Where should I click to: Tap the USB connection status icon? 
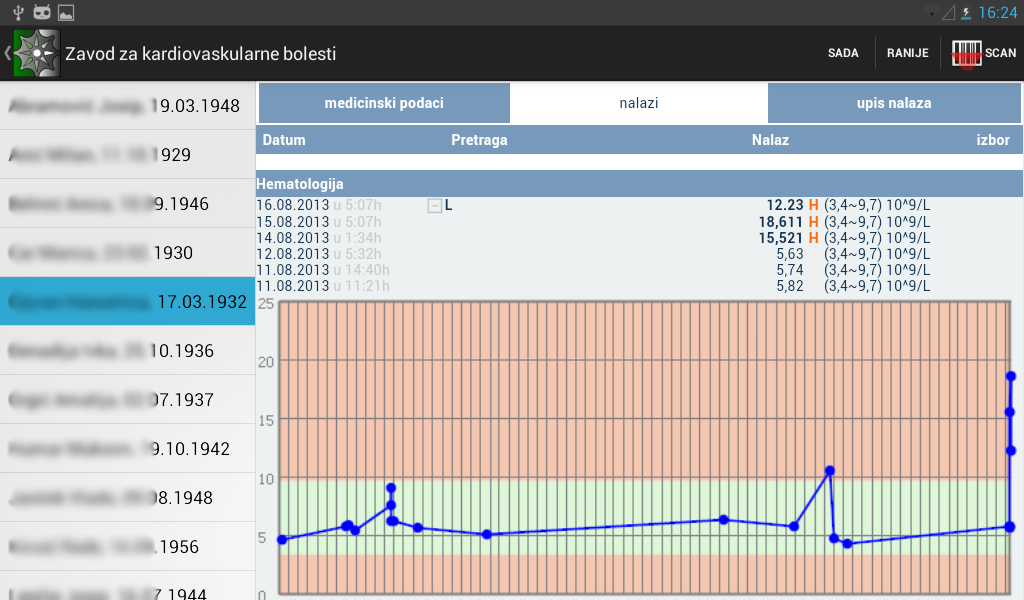(15, 13)
